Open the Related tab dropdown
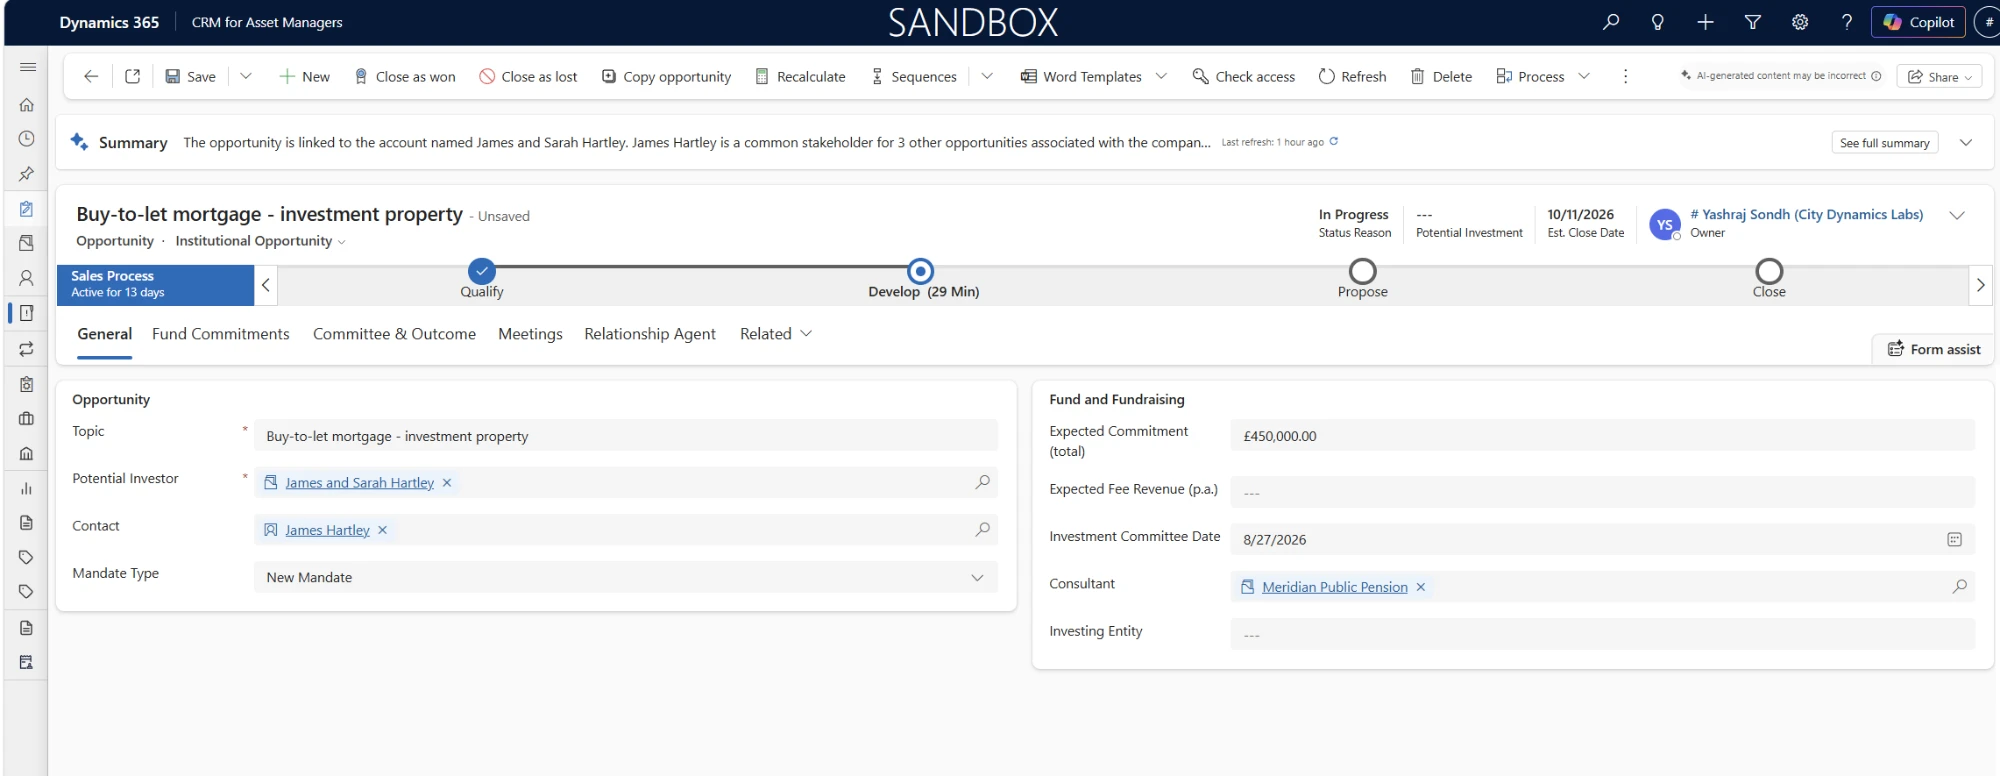The image size is (2000, 776). click(776, 334)
